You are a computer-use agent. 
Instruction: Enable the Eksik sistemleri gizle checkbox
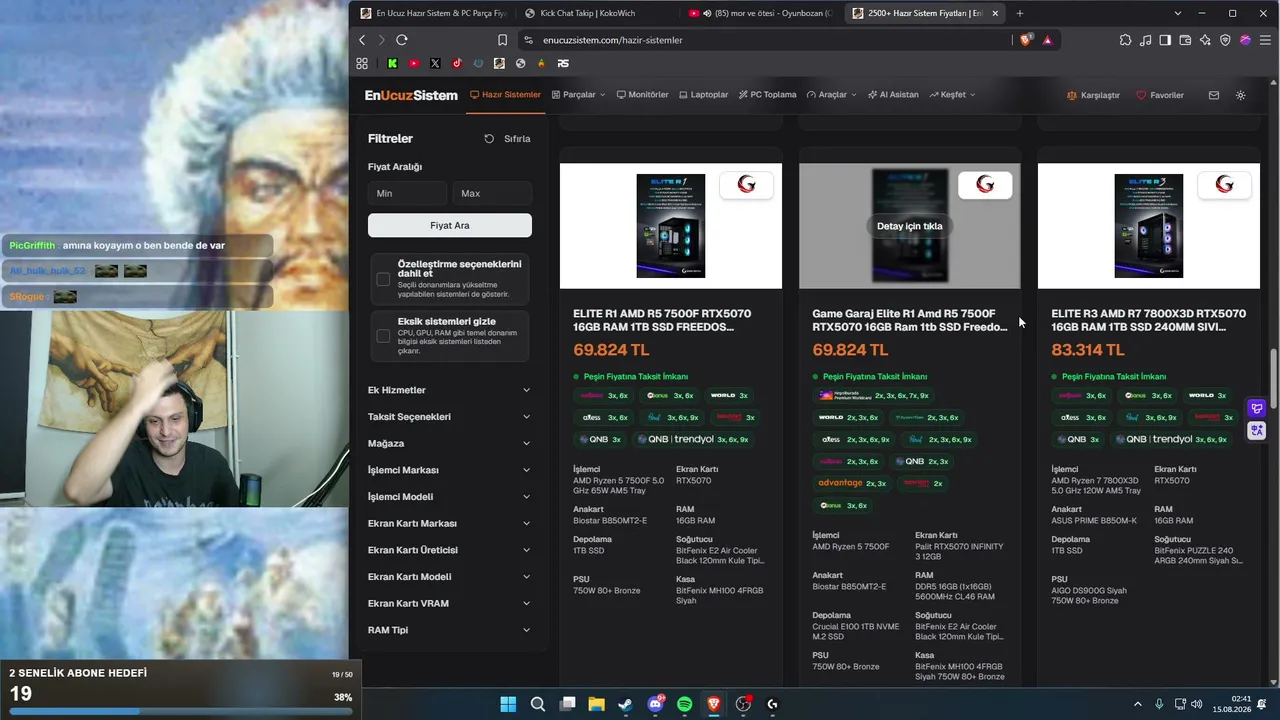coord(383,336)
